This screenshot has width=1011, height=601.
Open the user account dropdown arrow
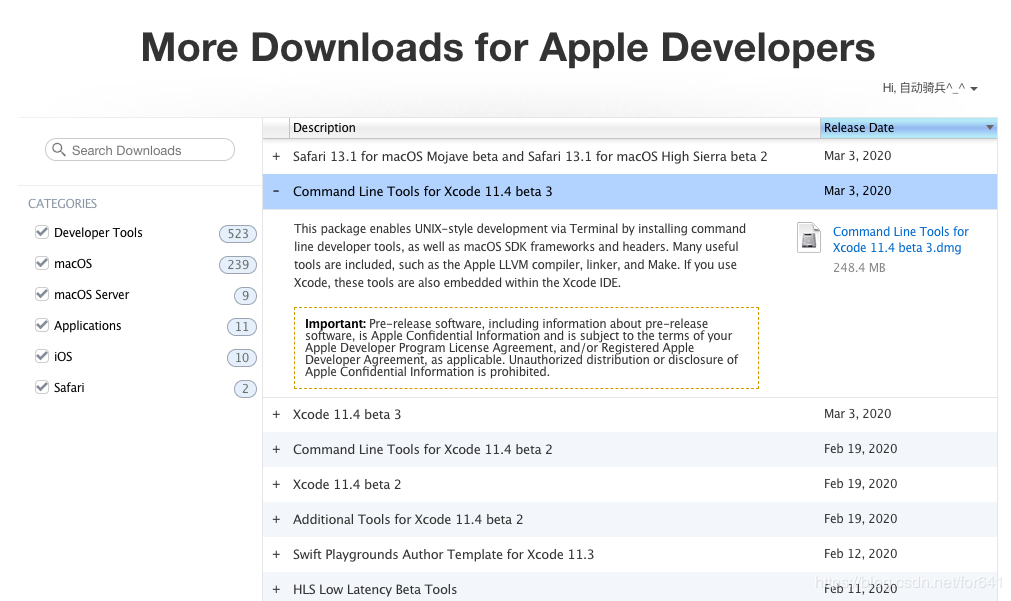pos(974,89)
